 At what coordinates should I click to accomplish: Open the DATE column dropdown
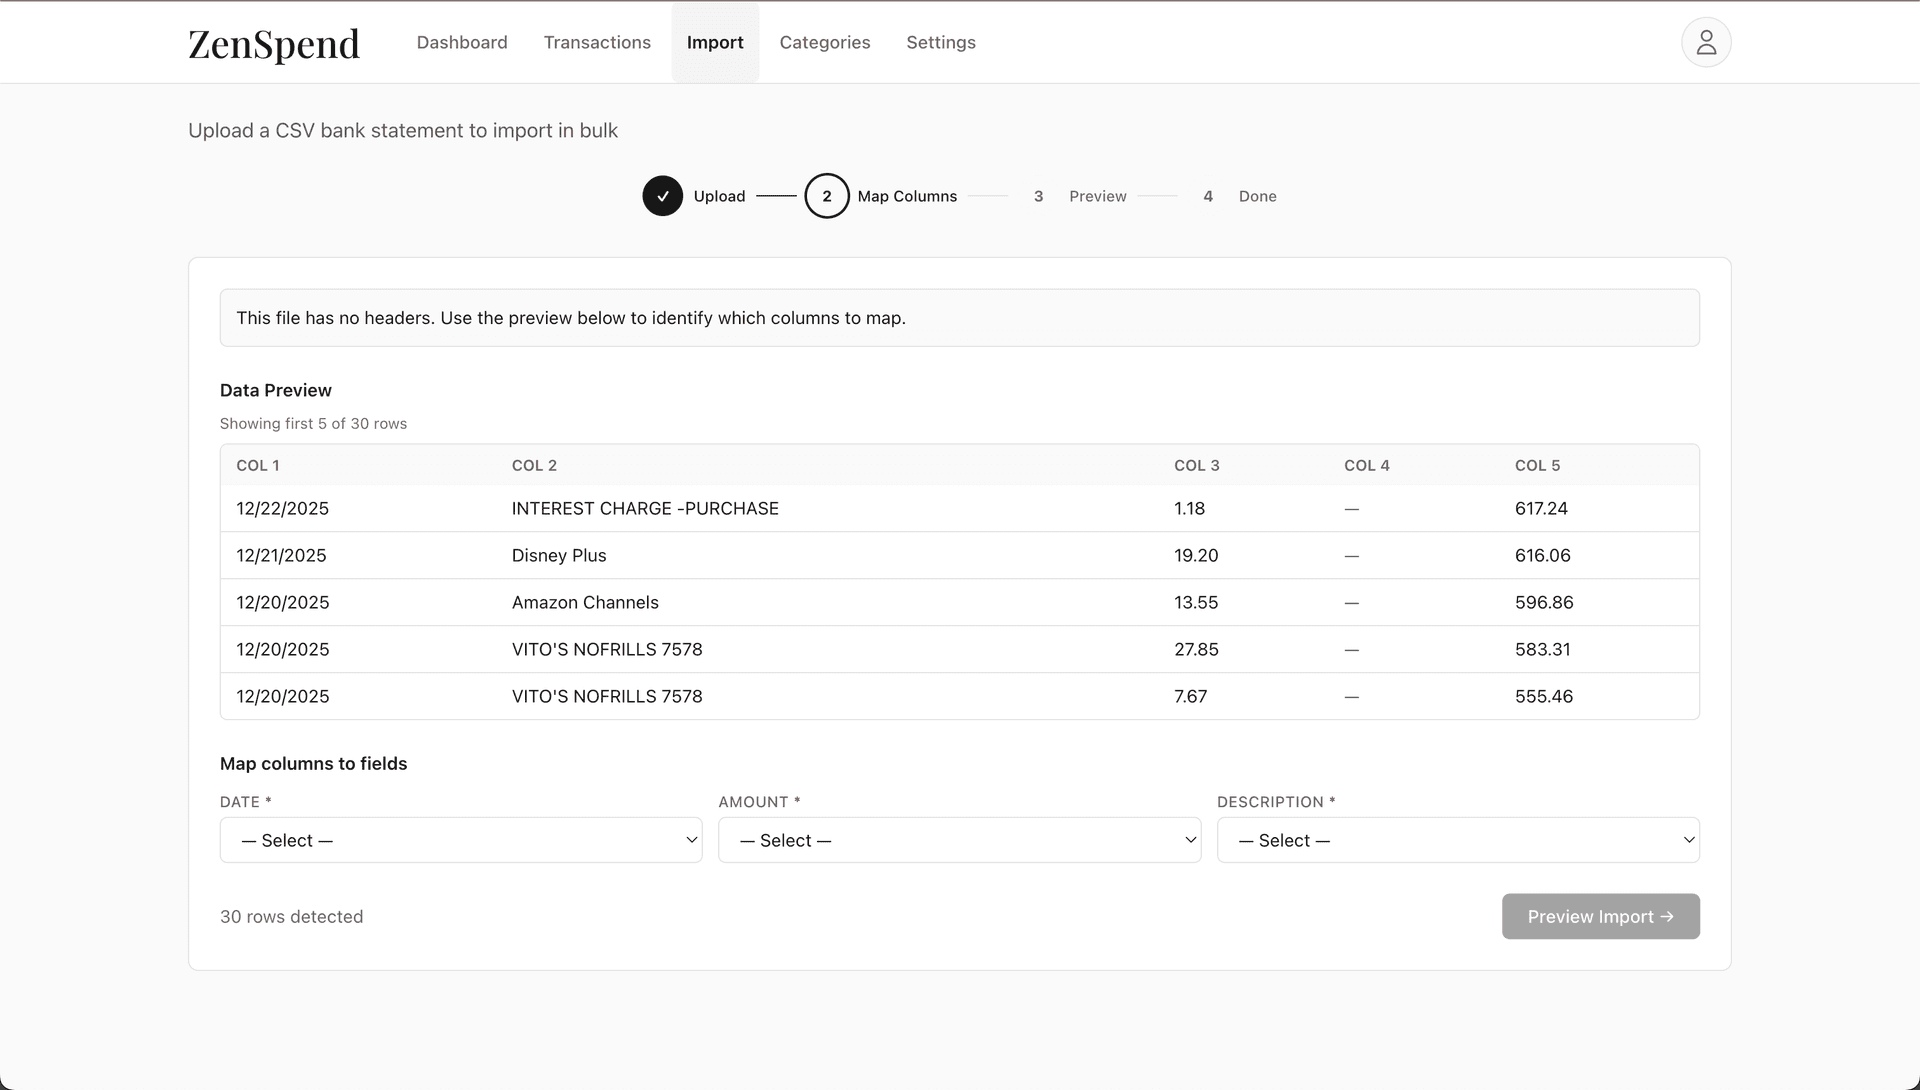pos(460,840)
